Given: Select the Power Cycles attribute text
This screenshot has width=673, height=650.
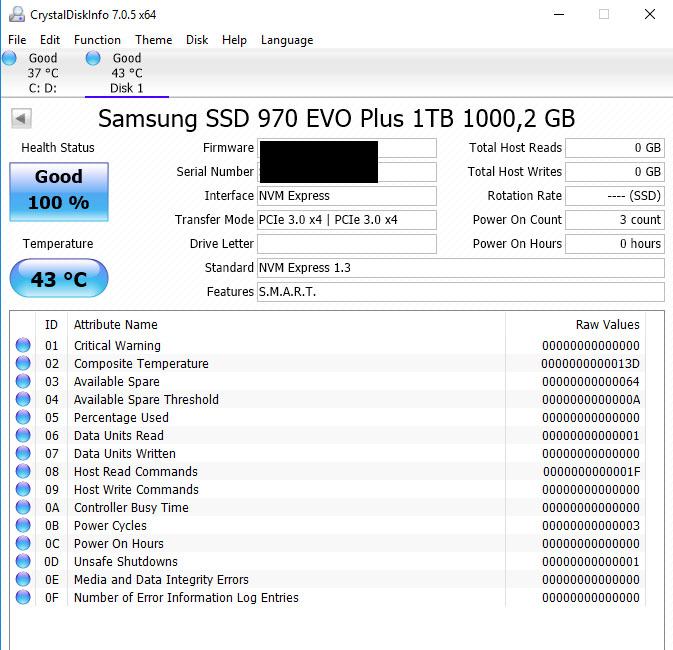Looking at the screenshot, I should [110, 526].
